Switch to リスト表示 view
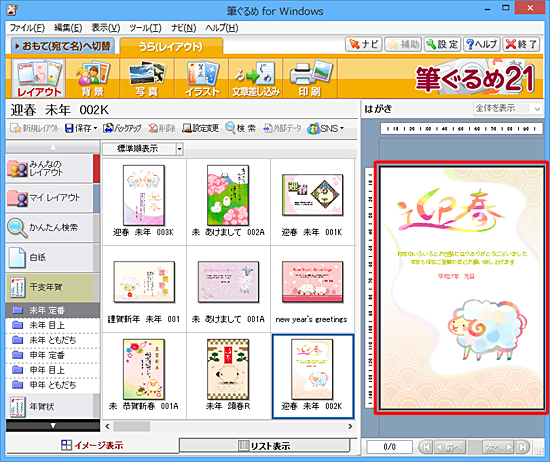This screenshot has height=462, width=550. [264, 446]
